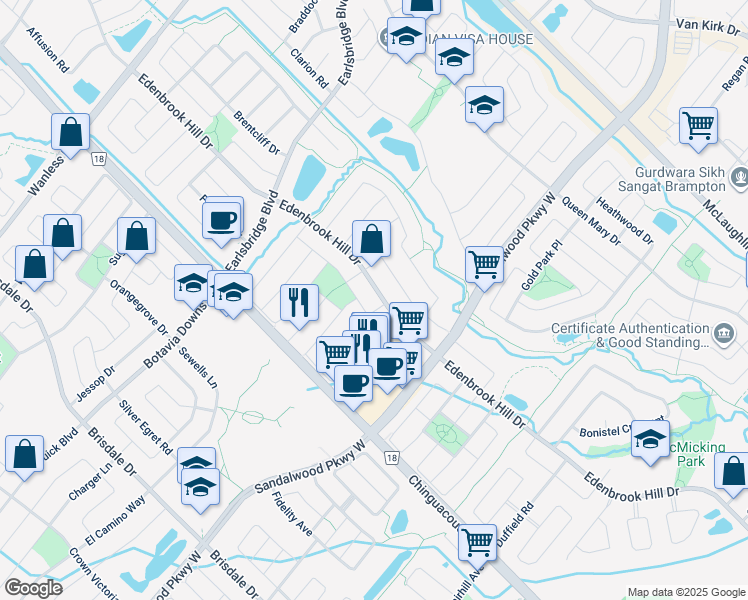
Task: Select the shopping bag marker near Quick Blvd
Action: click(24, 453)
